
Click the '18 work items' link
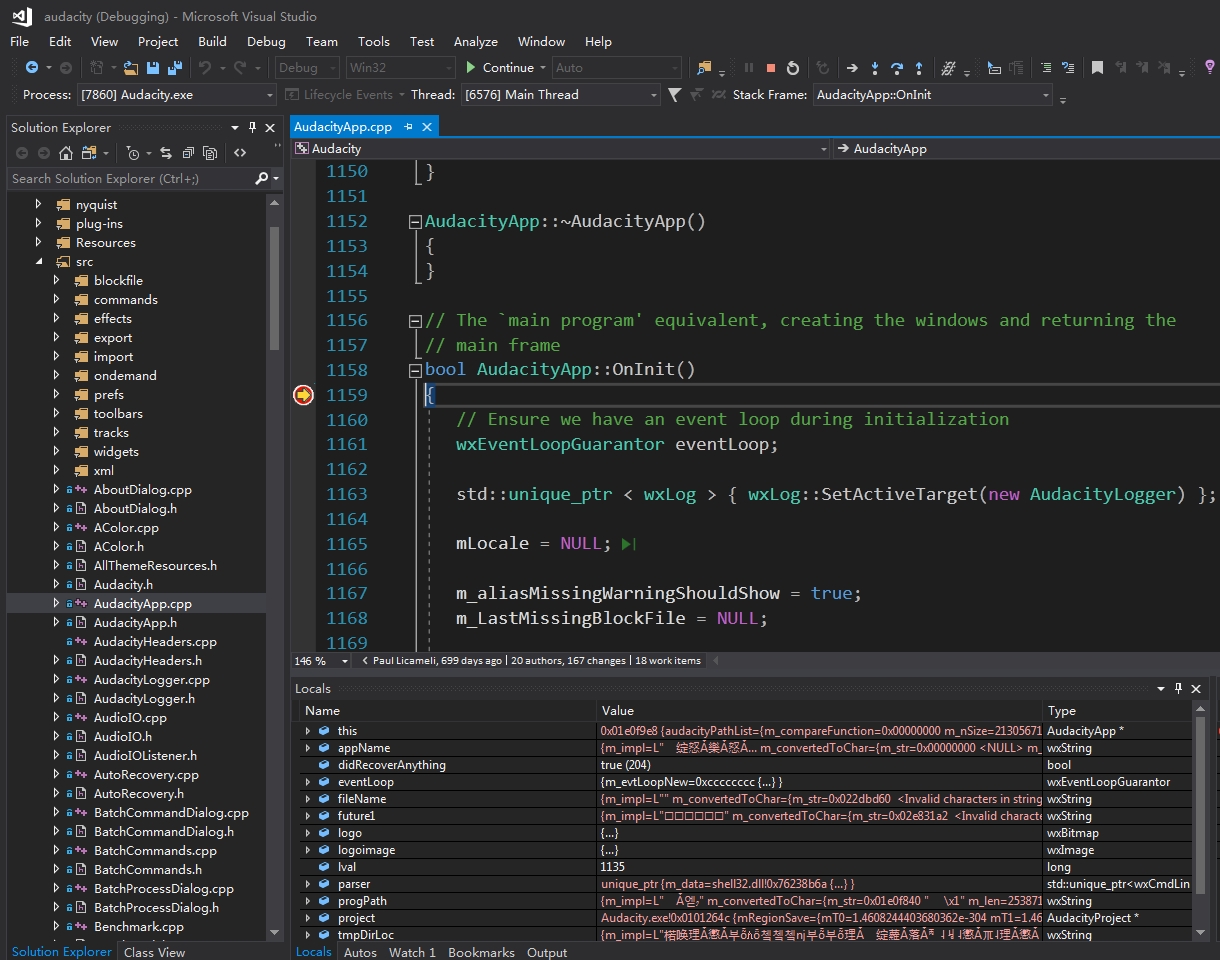(x=668, y=661)
